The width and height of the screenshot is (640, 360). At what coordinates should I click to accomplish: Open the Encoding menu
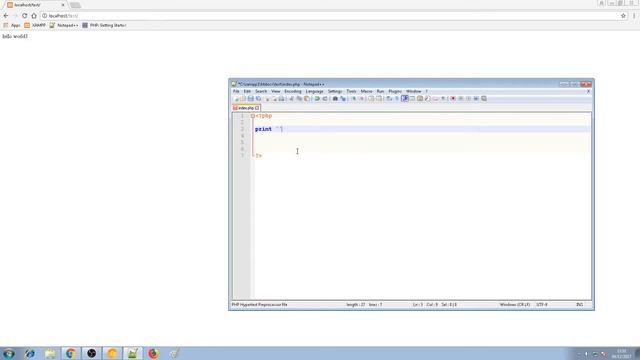click(293, 91)
